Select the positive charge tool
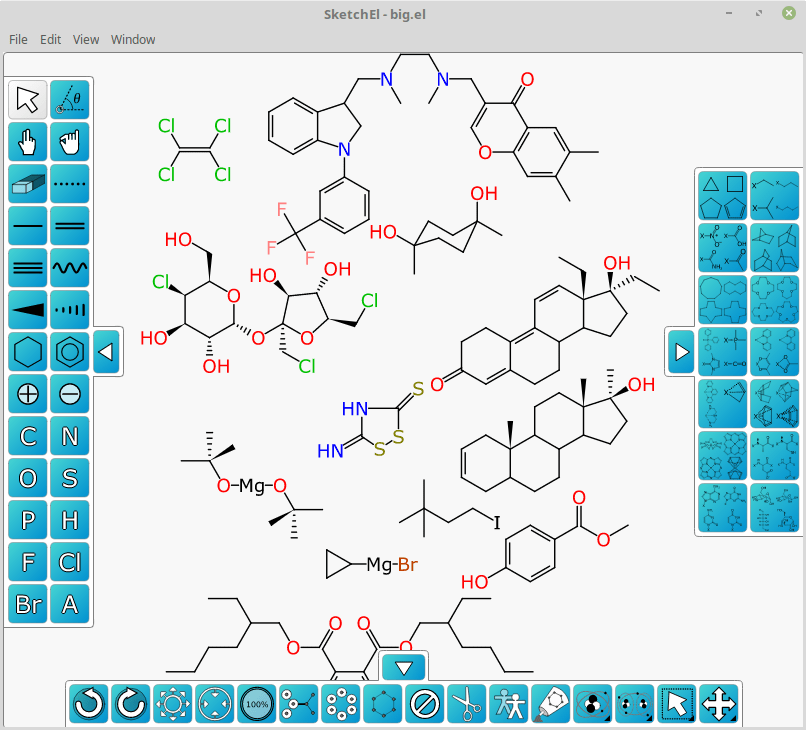 click(x=28, y=394)
